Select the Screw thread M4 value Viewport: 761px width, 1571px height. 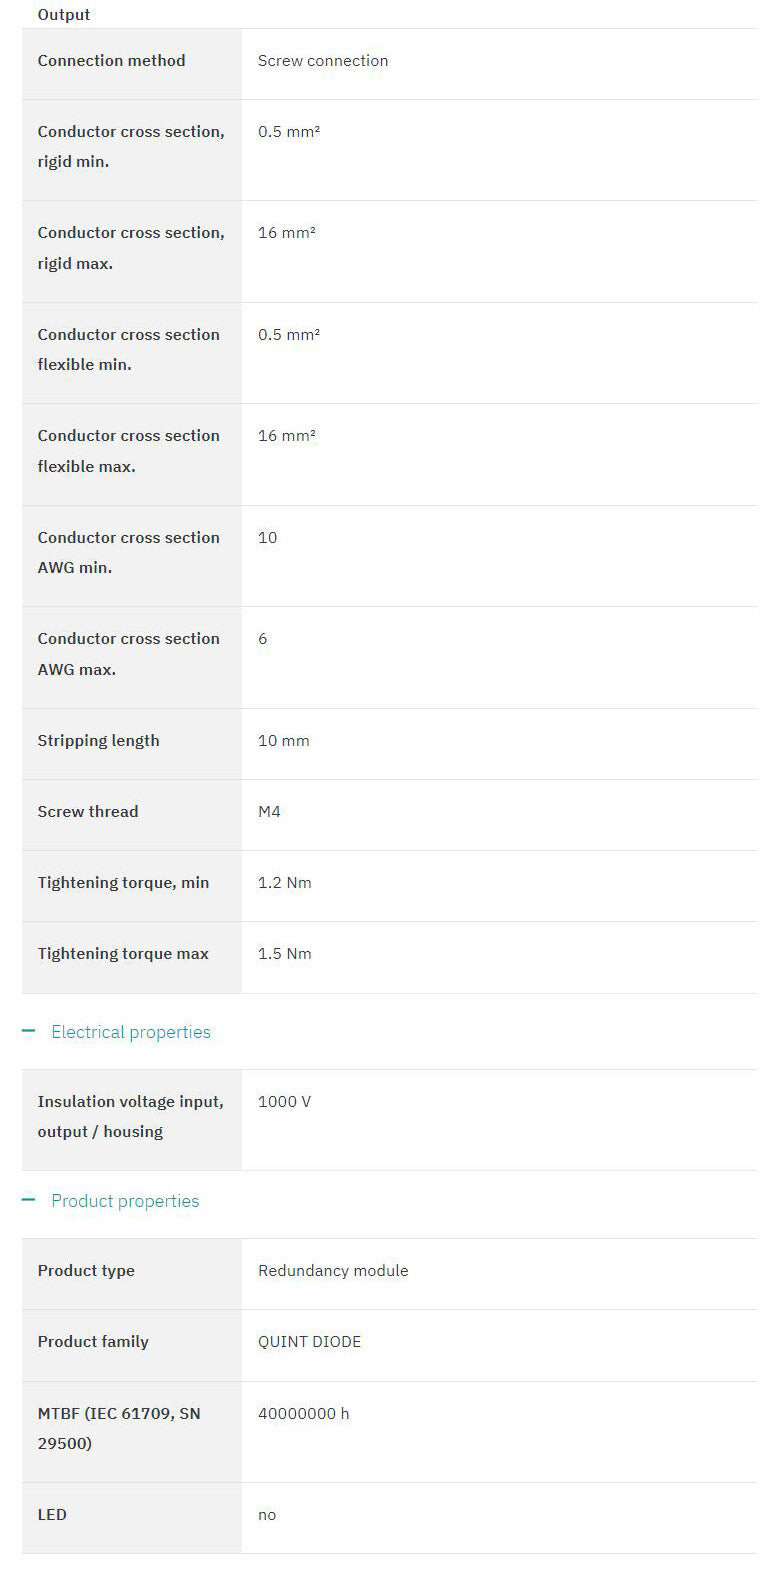point(269,812)
